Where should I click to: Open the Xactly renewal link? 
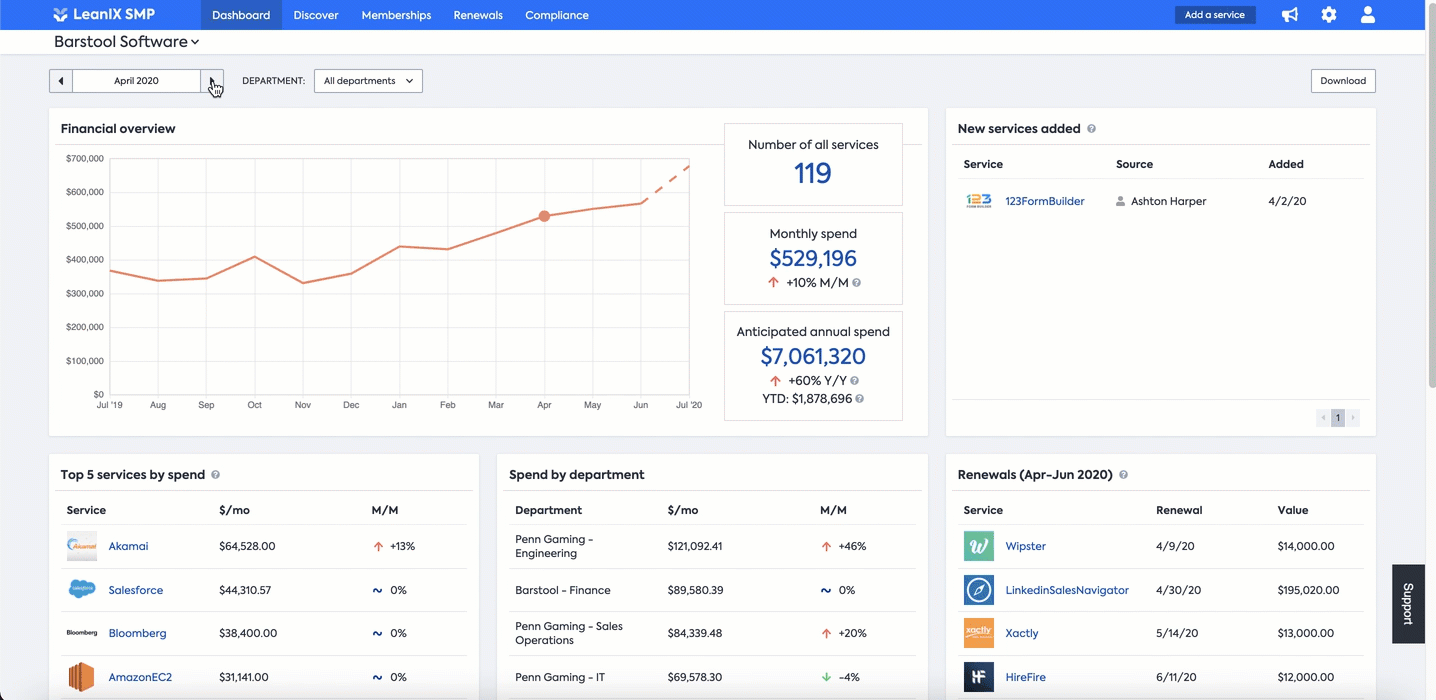(x=1022, y=633)
